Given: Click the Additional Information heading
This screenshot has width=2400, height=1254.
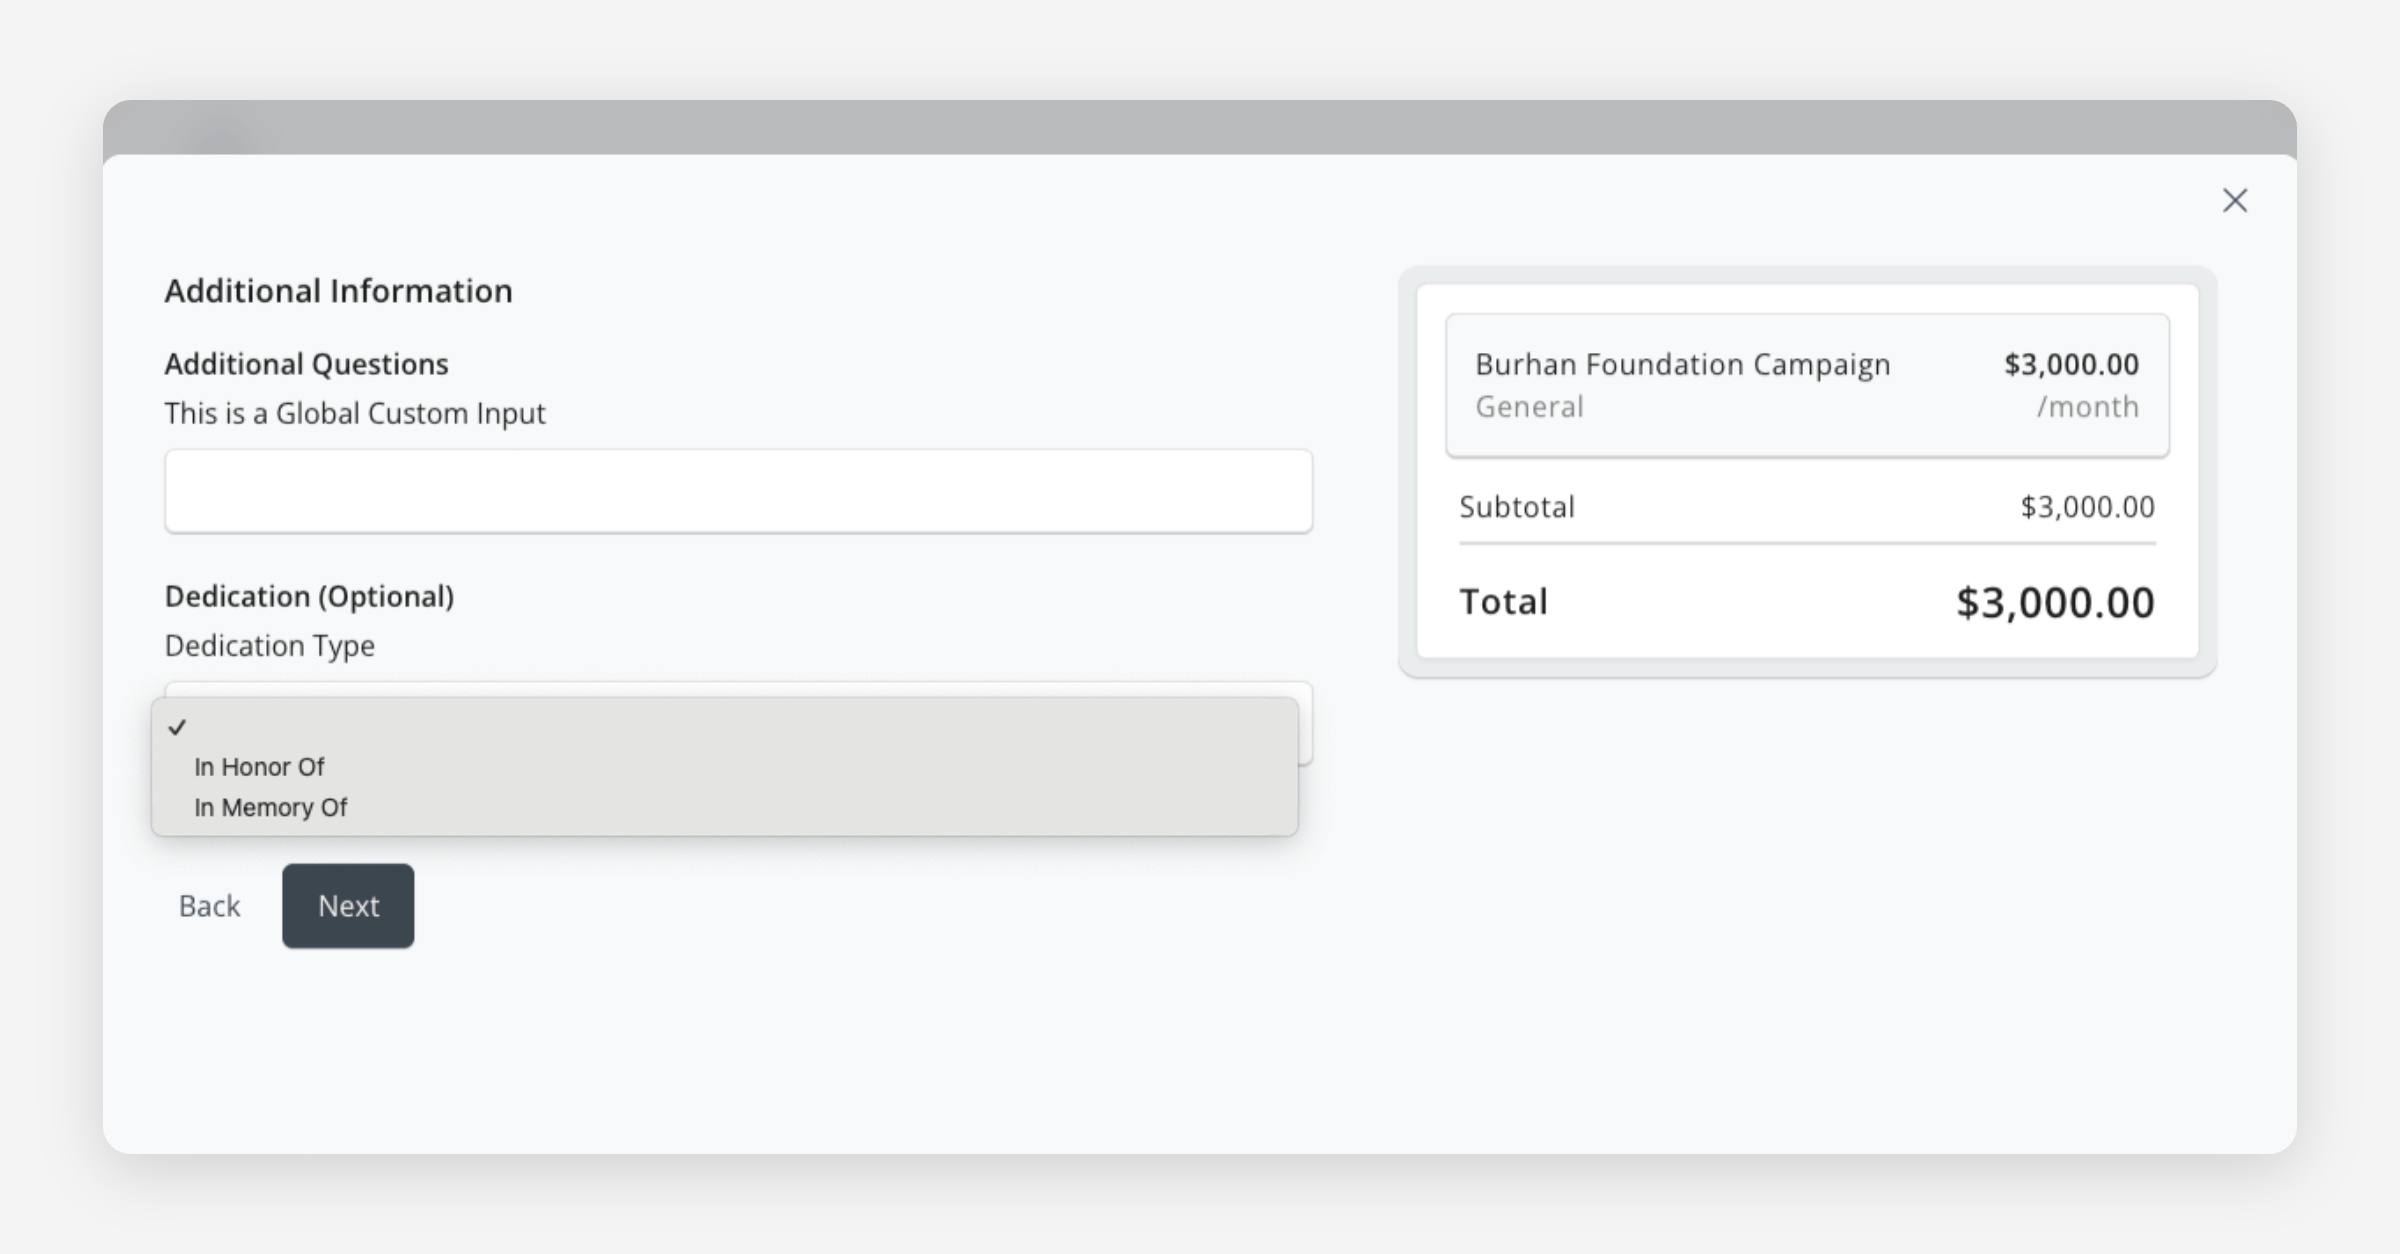Looking at the screenshot, I should point(338,291).
